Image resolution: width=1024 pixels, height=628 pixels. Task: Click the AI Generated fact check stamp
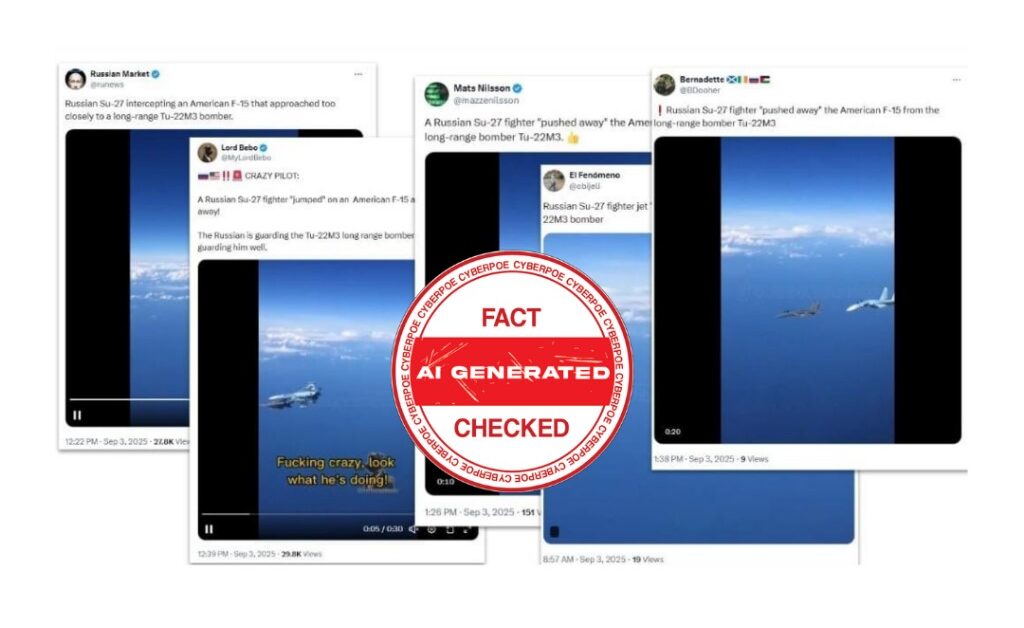click(512, 371)
